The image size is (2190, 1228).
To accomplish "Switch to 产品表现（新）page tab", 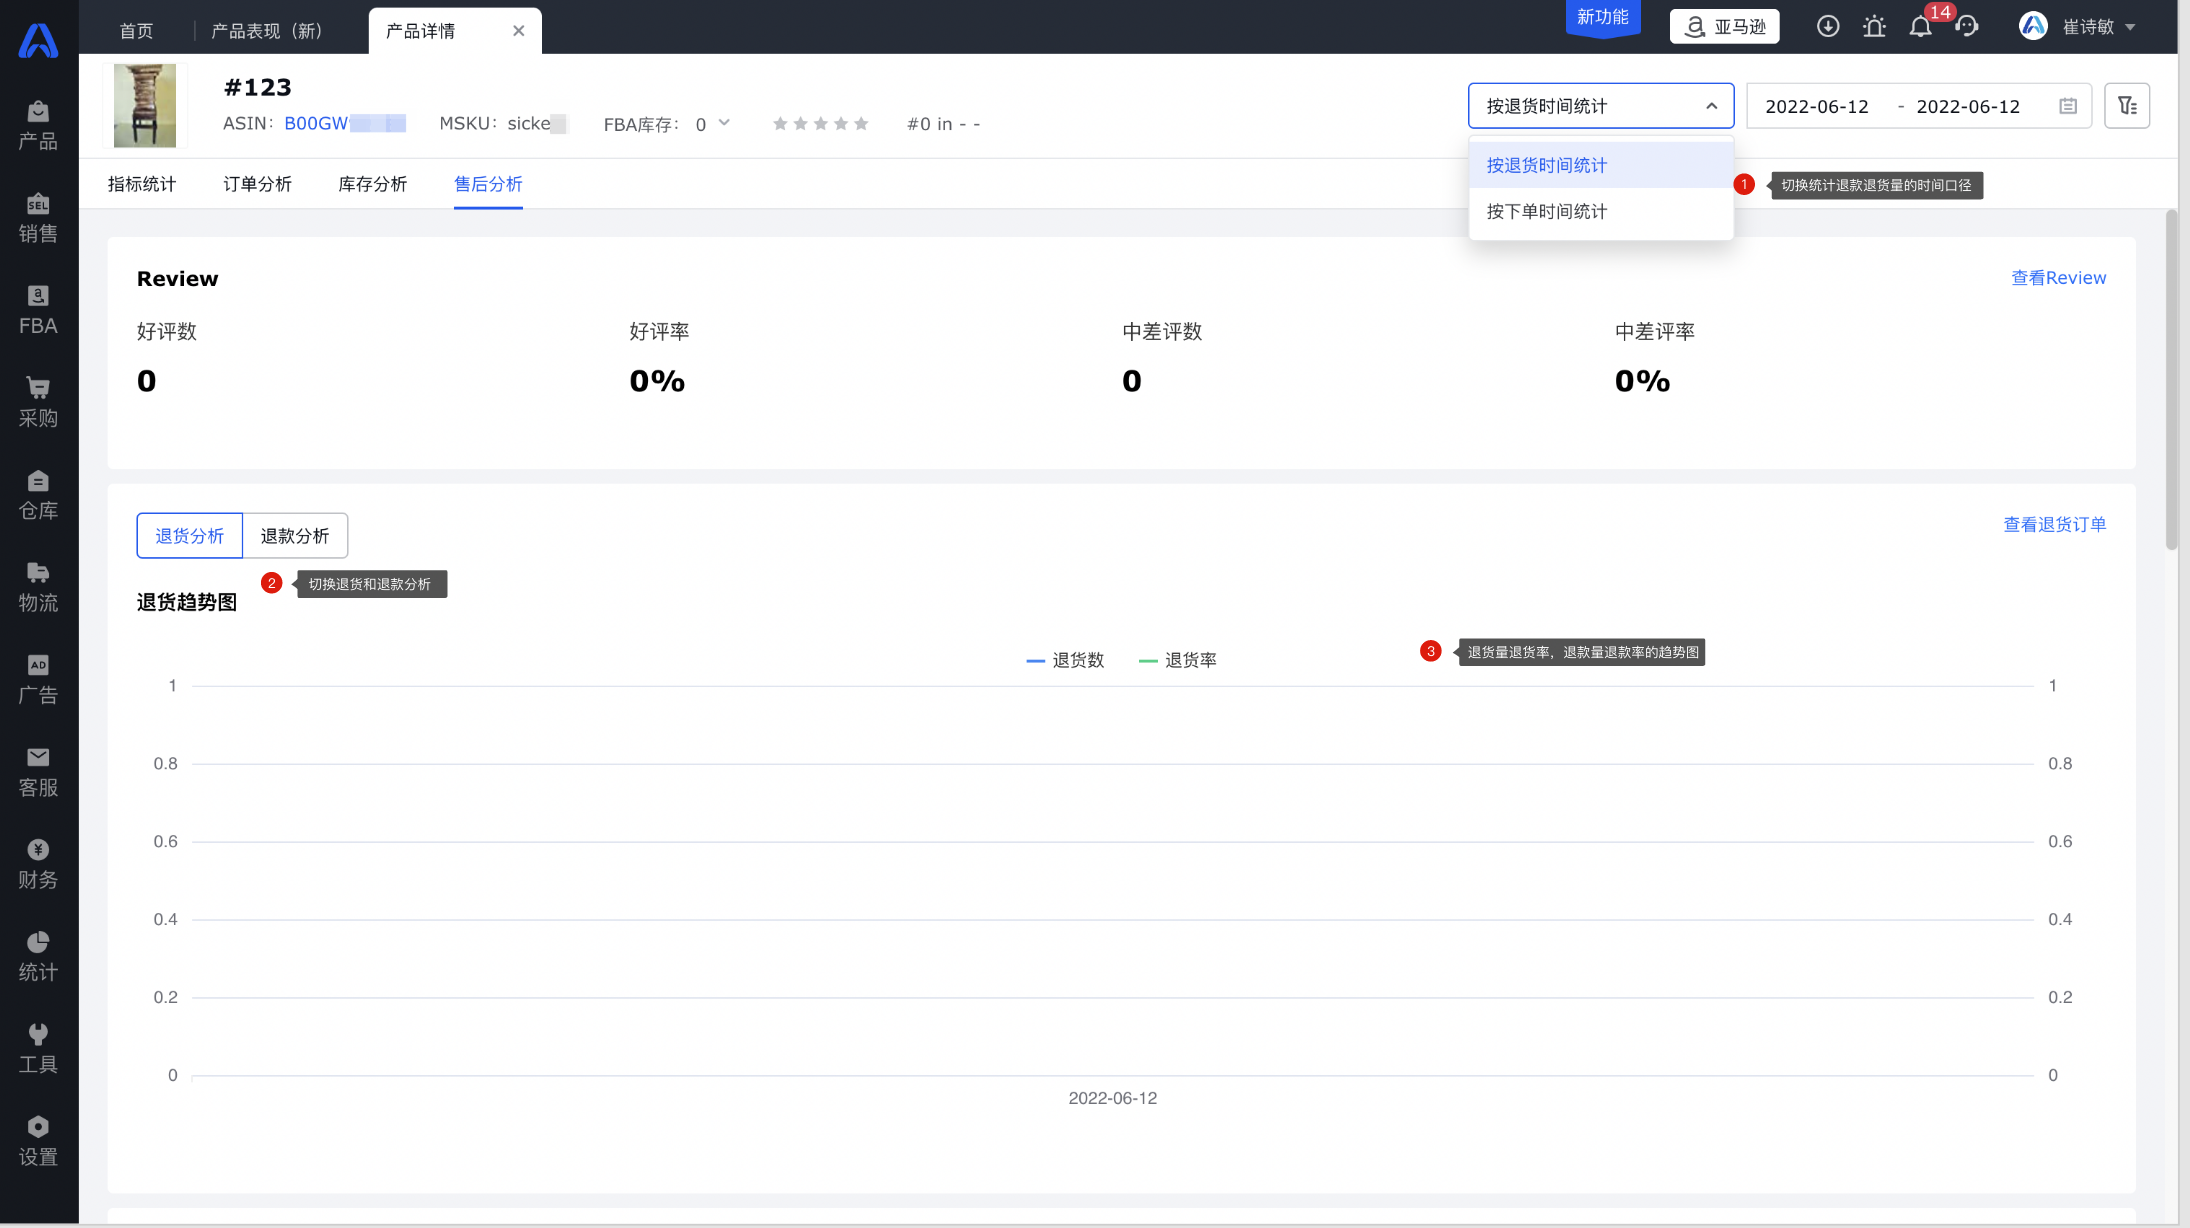I will coord(267,31).
